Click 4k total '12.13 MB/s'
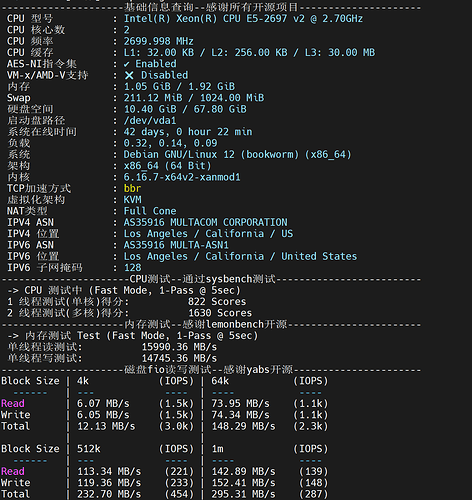The height and width of the screenshot is (500, 472). [x=106, y=427]
